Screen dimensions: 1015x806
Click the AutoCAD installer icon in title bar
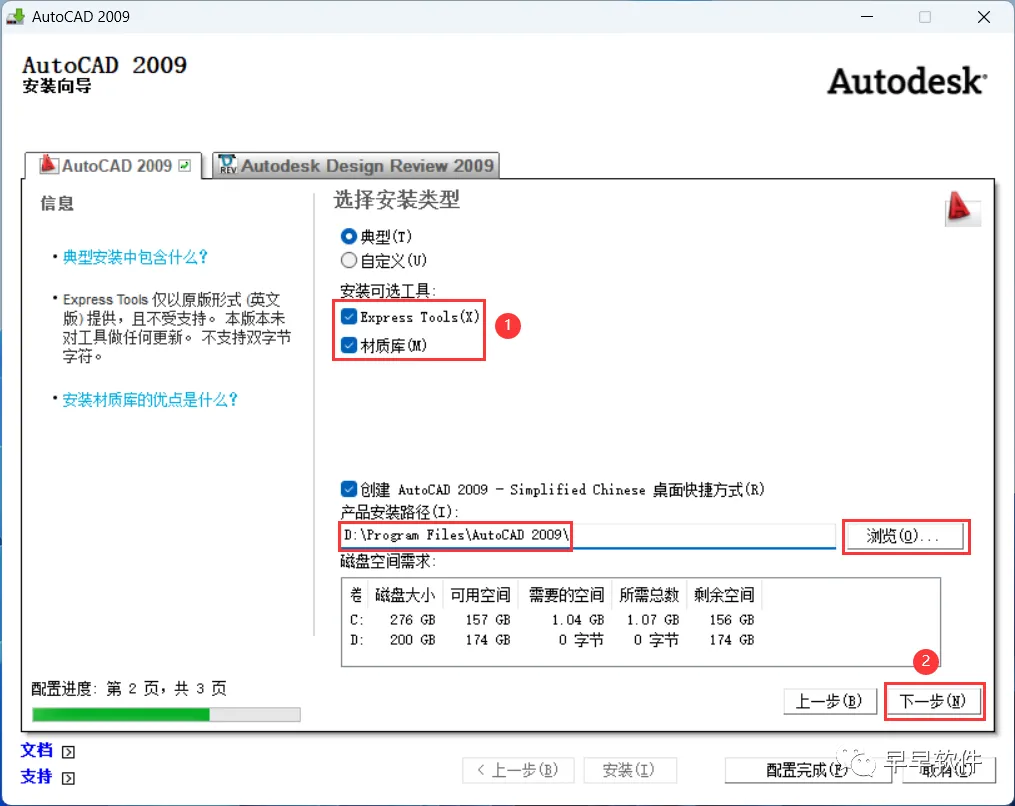point(16,16)
